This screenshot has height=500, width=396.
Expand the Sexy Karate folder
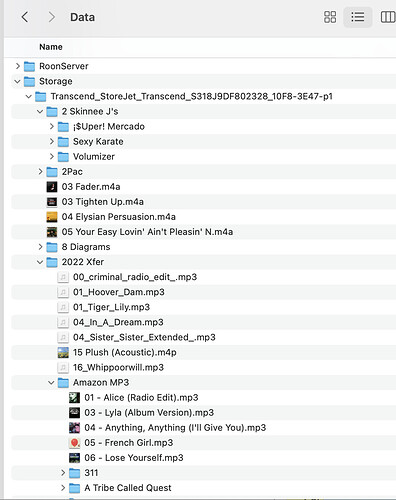click(51, 141)
